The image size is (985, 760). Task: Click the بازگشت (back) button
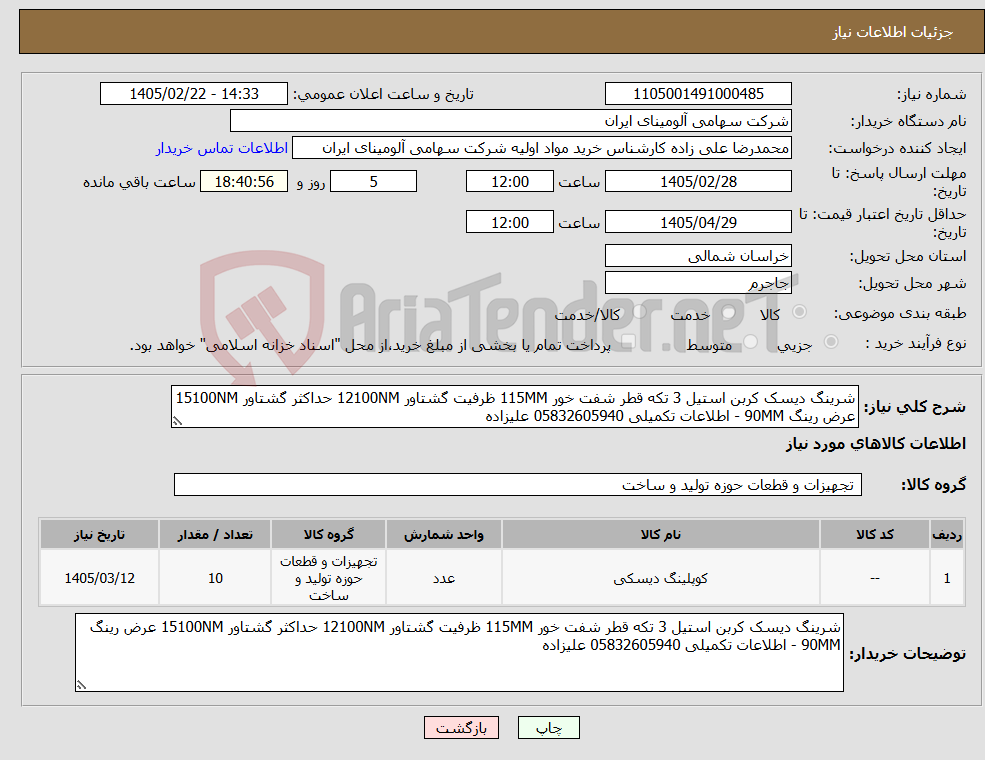pyautogui.click(x=461, y=727)
